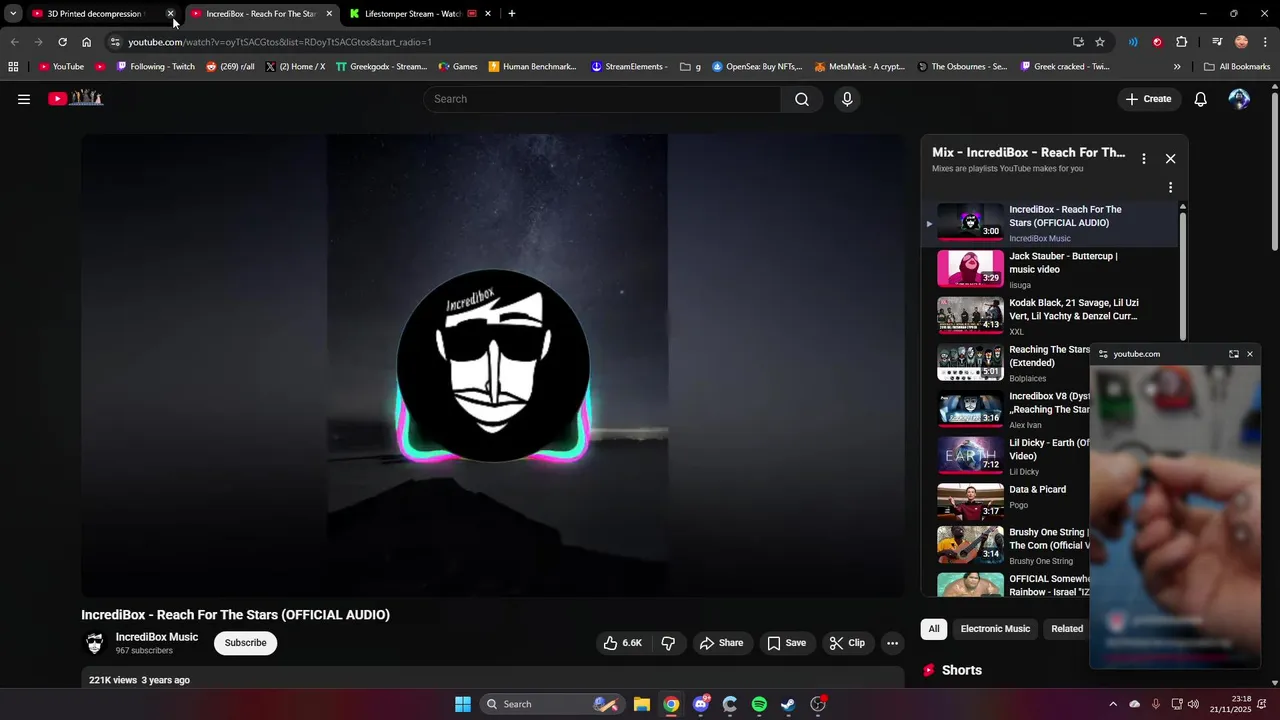
Task: Open Chrome apps grid in bookmarks bar
Action: click(x=13, y=67)
